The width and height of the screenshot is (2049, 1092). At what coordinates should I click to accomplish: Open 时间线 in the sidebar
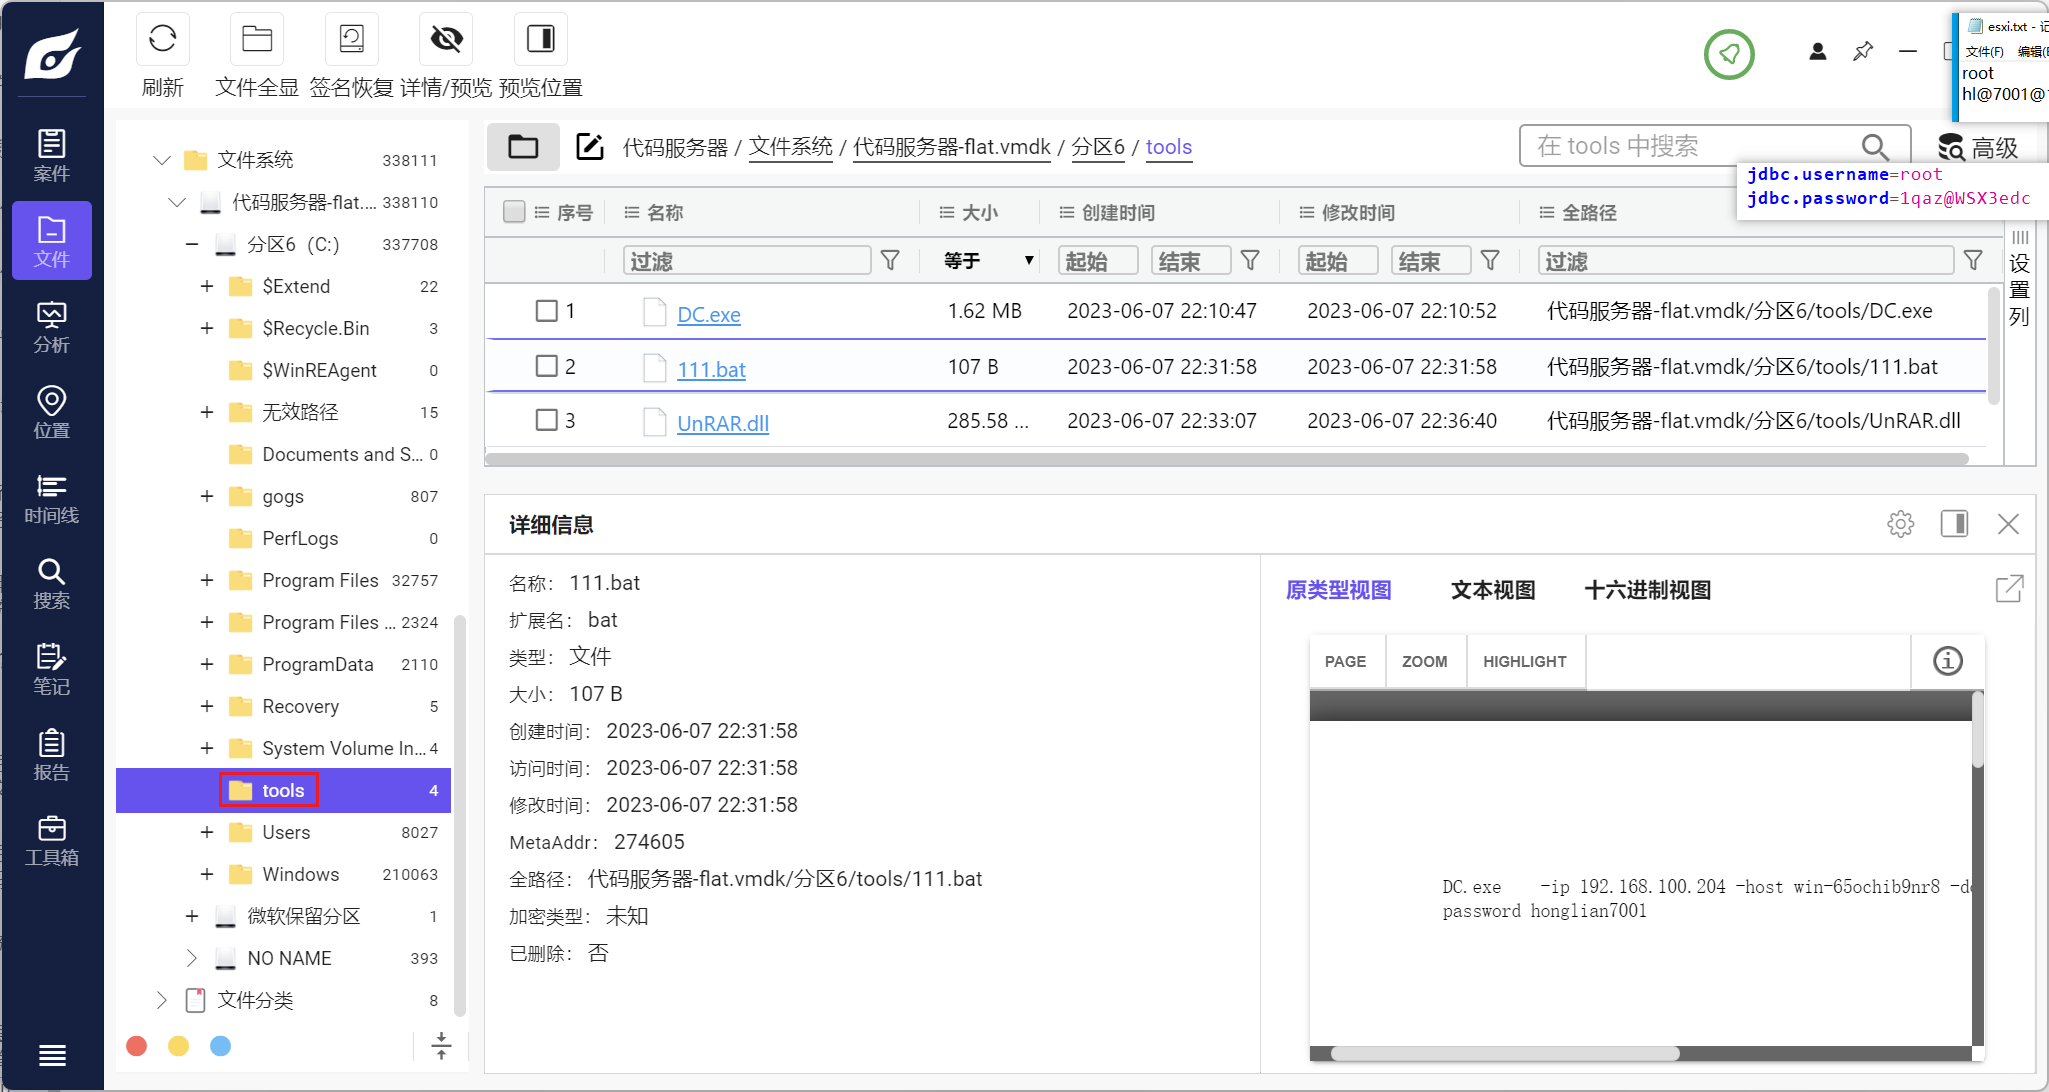click(52, 498)
